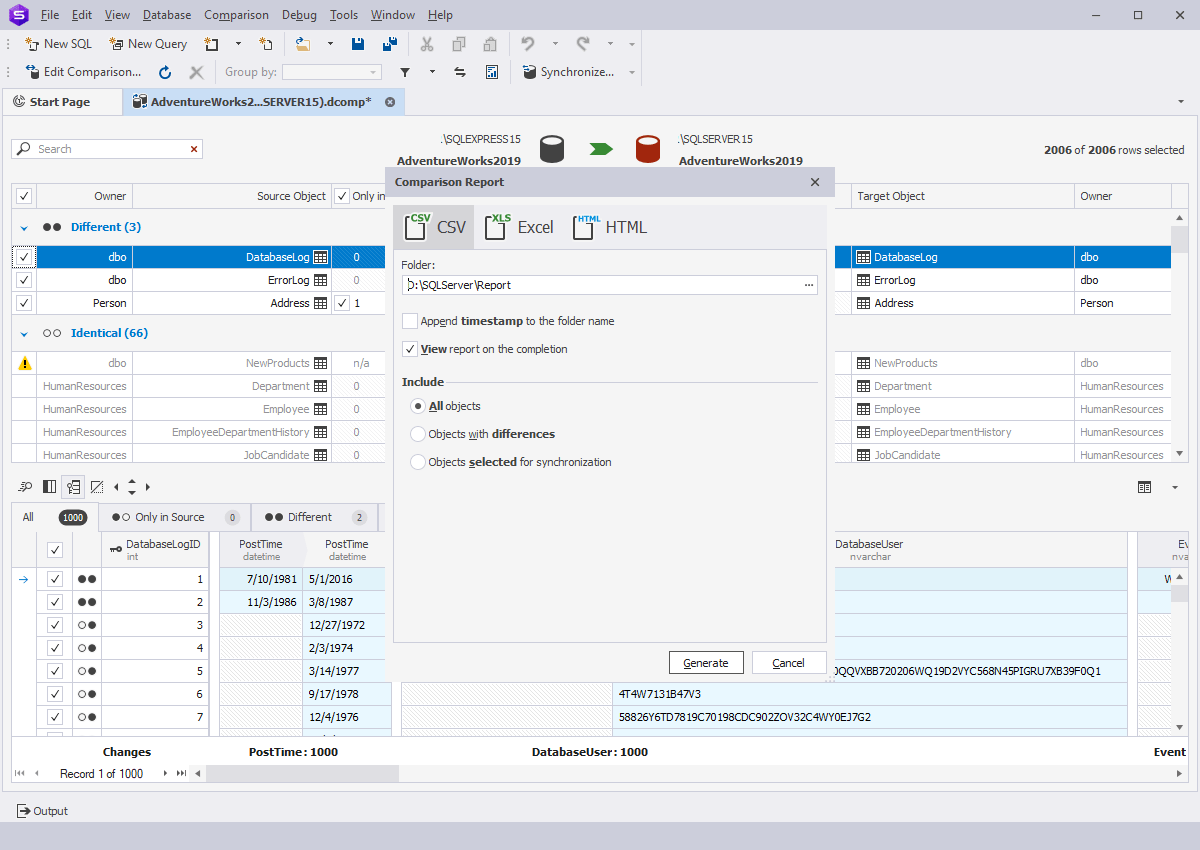Toggle checkbox for DatabaseLogID 3 record

coord(55,625)
